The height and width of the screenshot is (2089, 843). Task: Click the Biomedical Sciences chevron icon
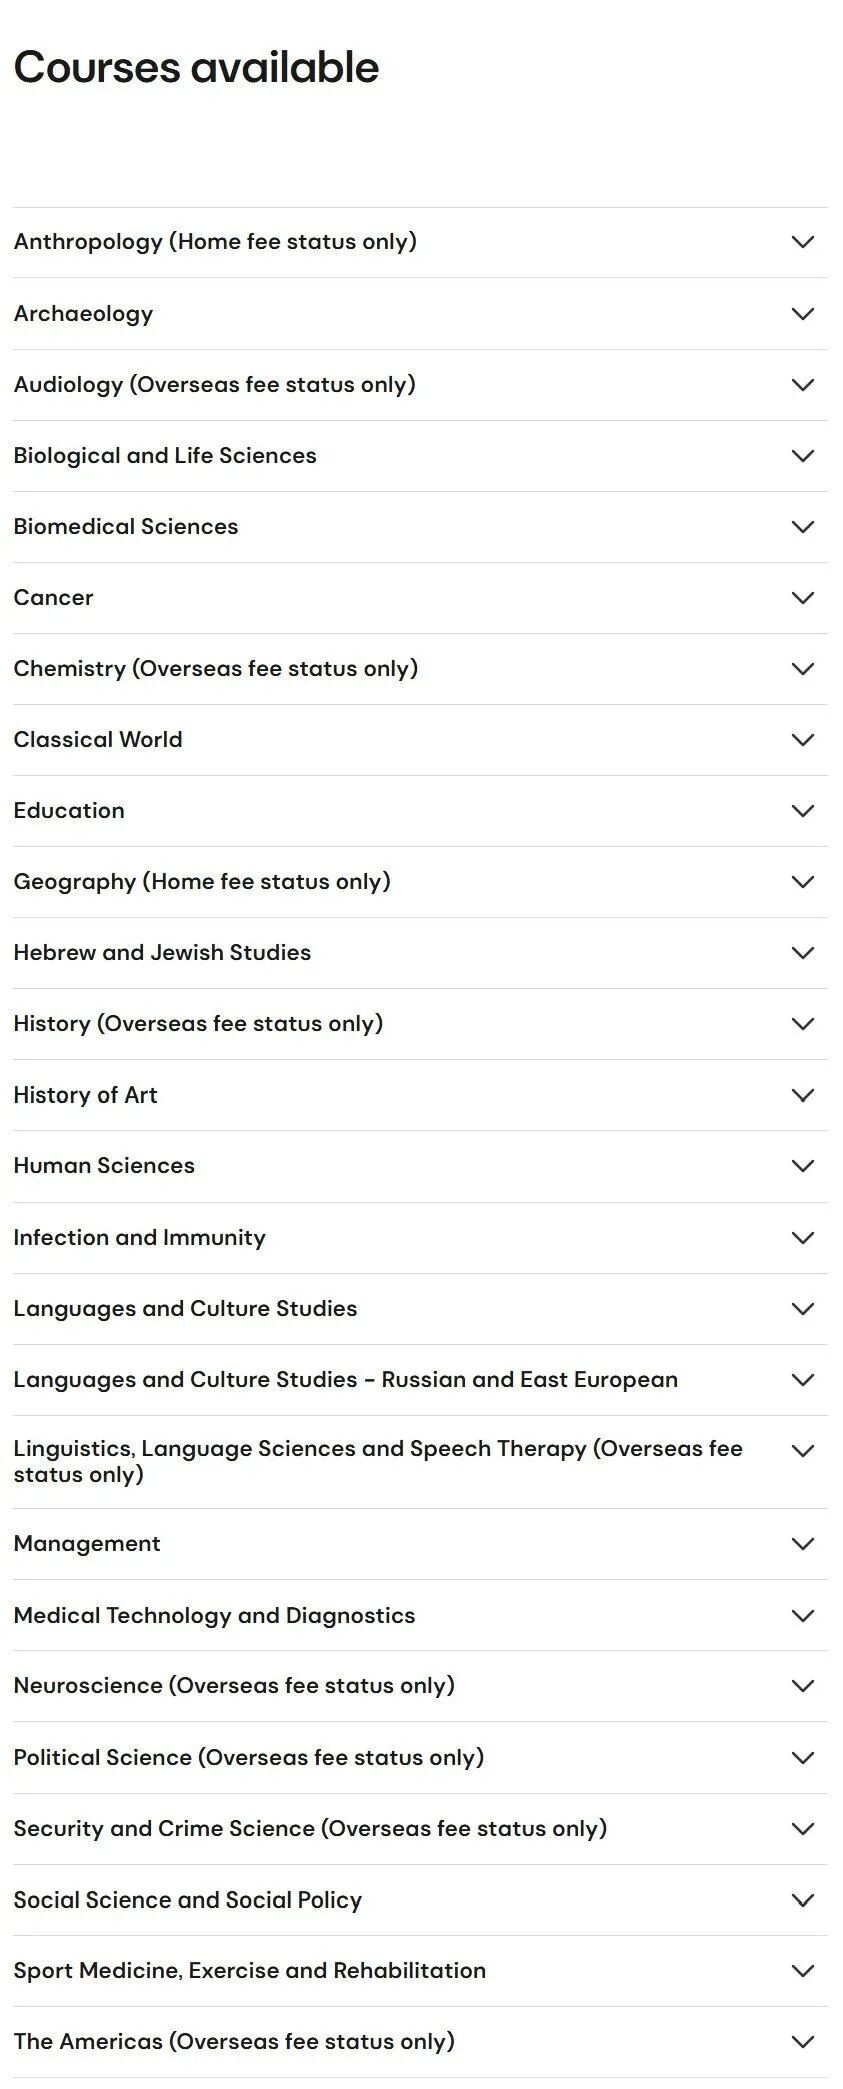(802, 527)
